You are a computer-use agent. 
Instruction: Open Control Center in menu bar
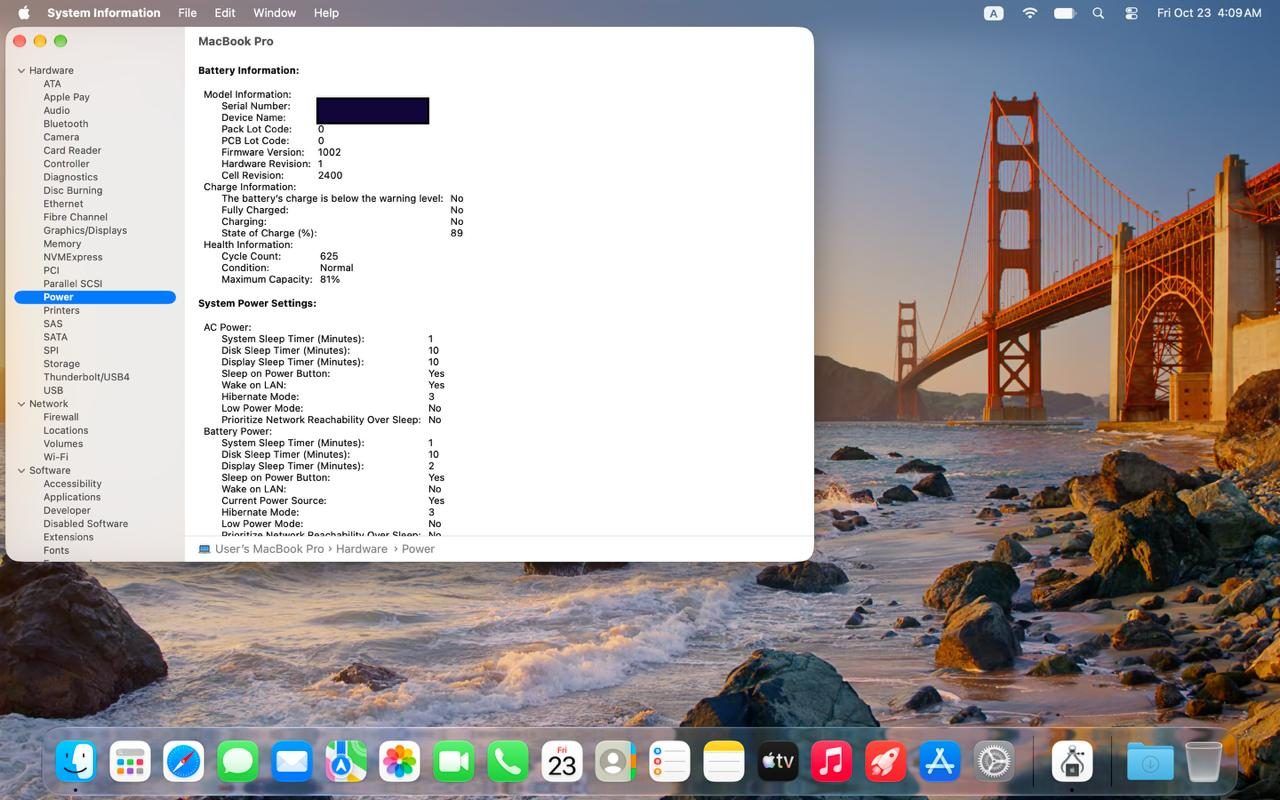tap(1131, 13)
